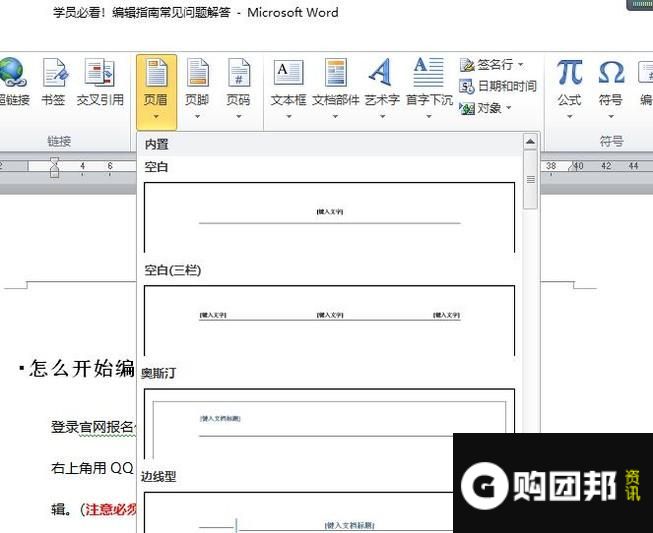The width and height of the screenshot is (653, 533).
Task: Expand the 页眉 dropdown arrow
Action: (x=156, y=117)
